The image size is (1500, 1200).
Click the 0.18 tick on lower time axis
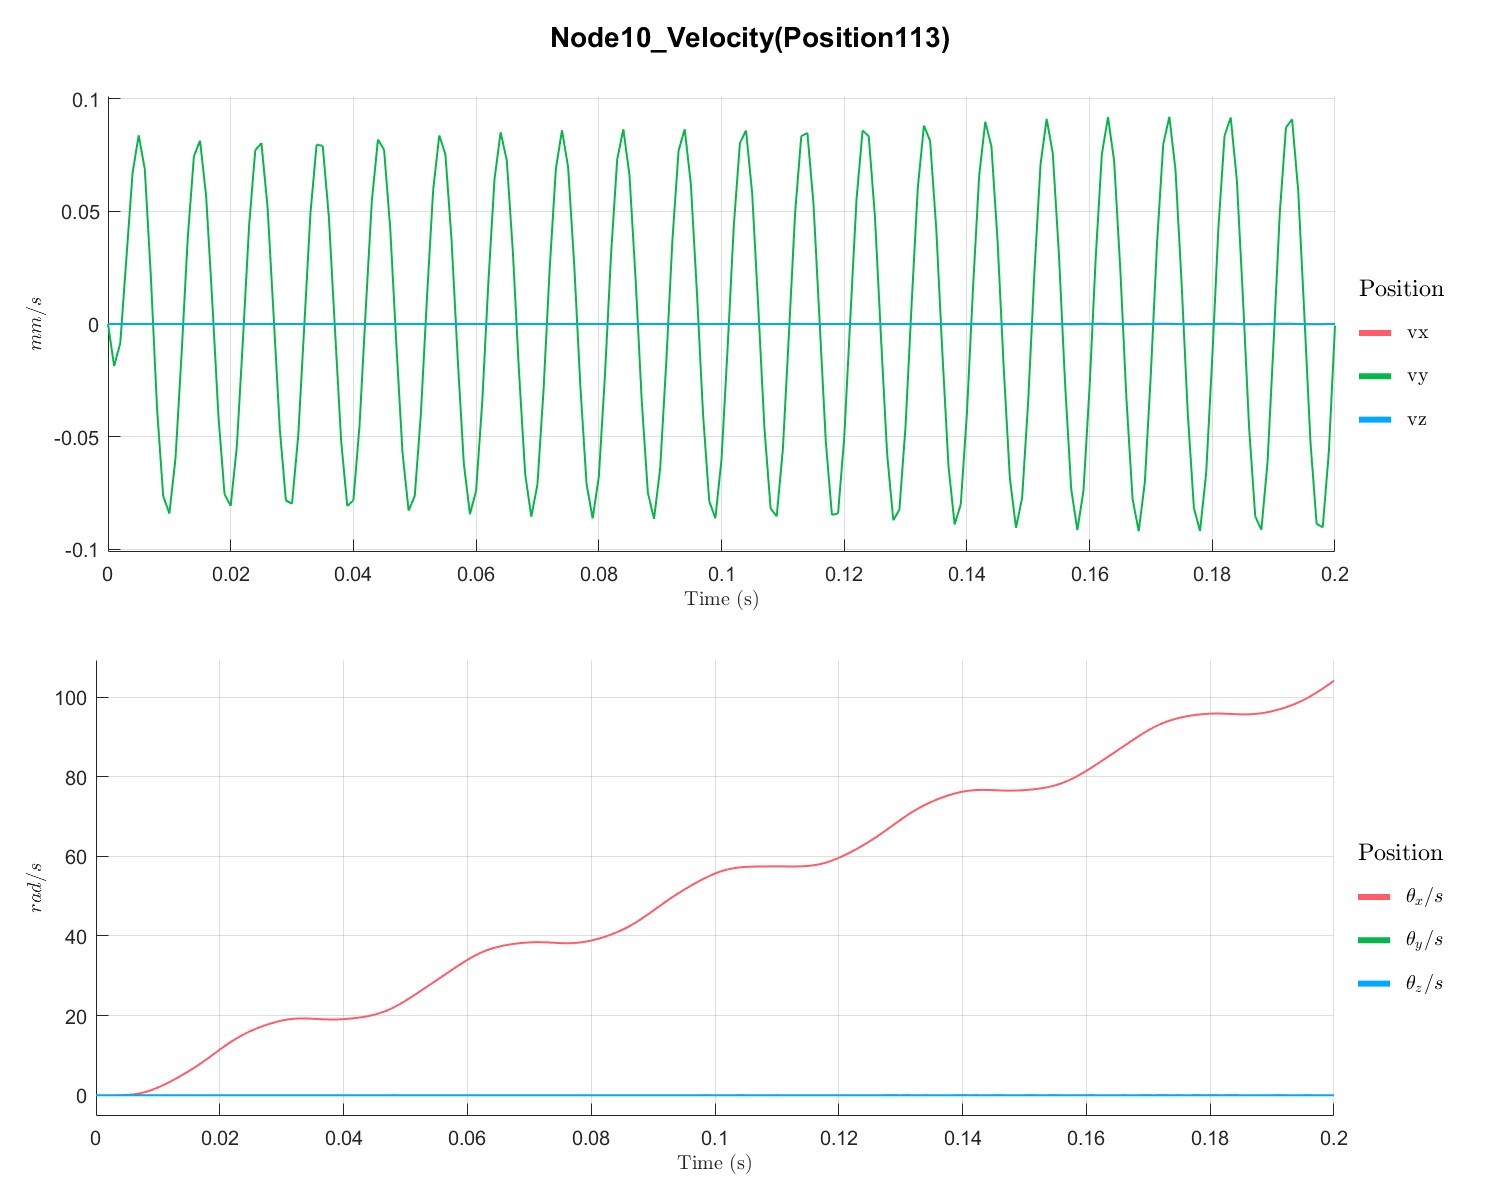(x=1210, y=1139)
